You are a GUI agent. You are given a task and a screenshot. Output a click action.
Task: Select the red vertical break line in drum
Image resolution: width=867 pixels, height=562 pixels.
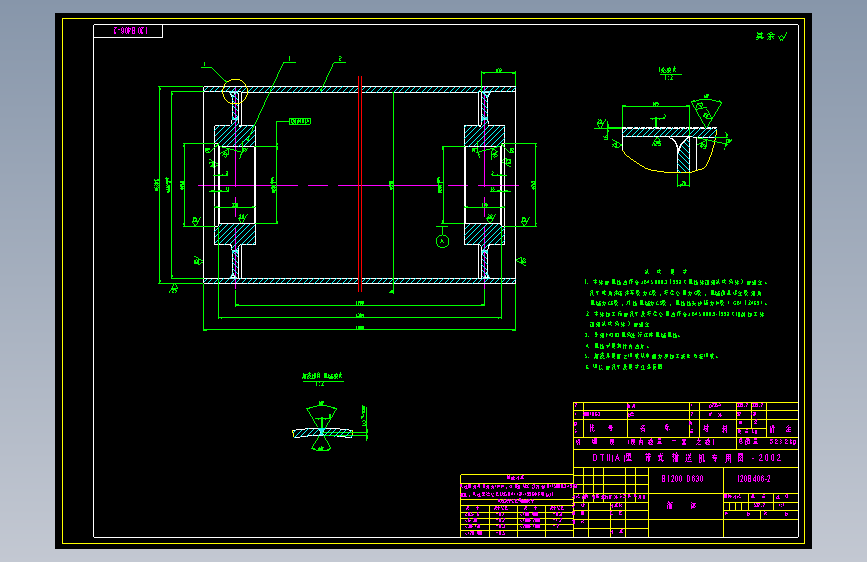pos(360,184)
